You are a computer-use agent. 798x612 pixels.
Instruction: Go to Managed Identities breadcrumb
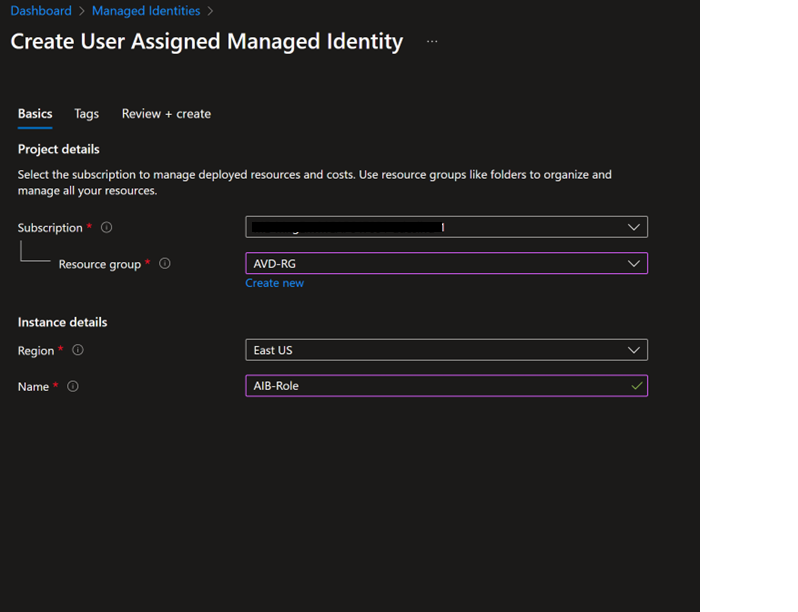click(x=146, y=11)
